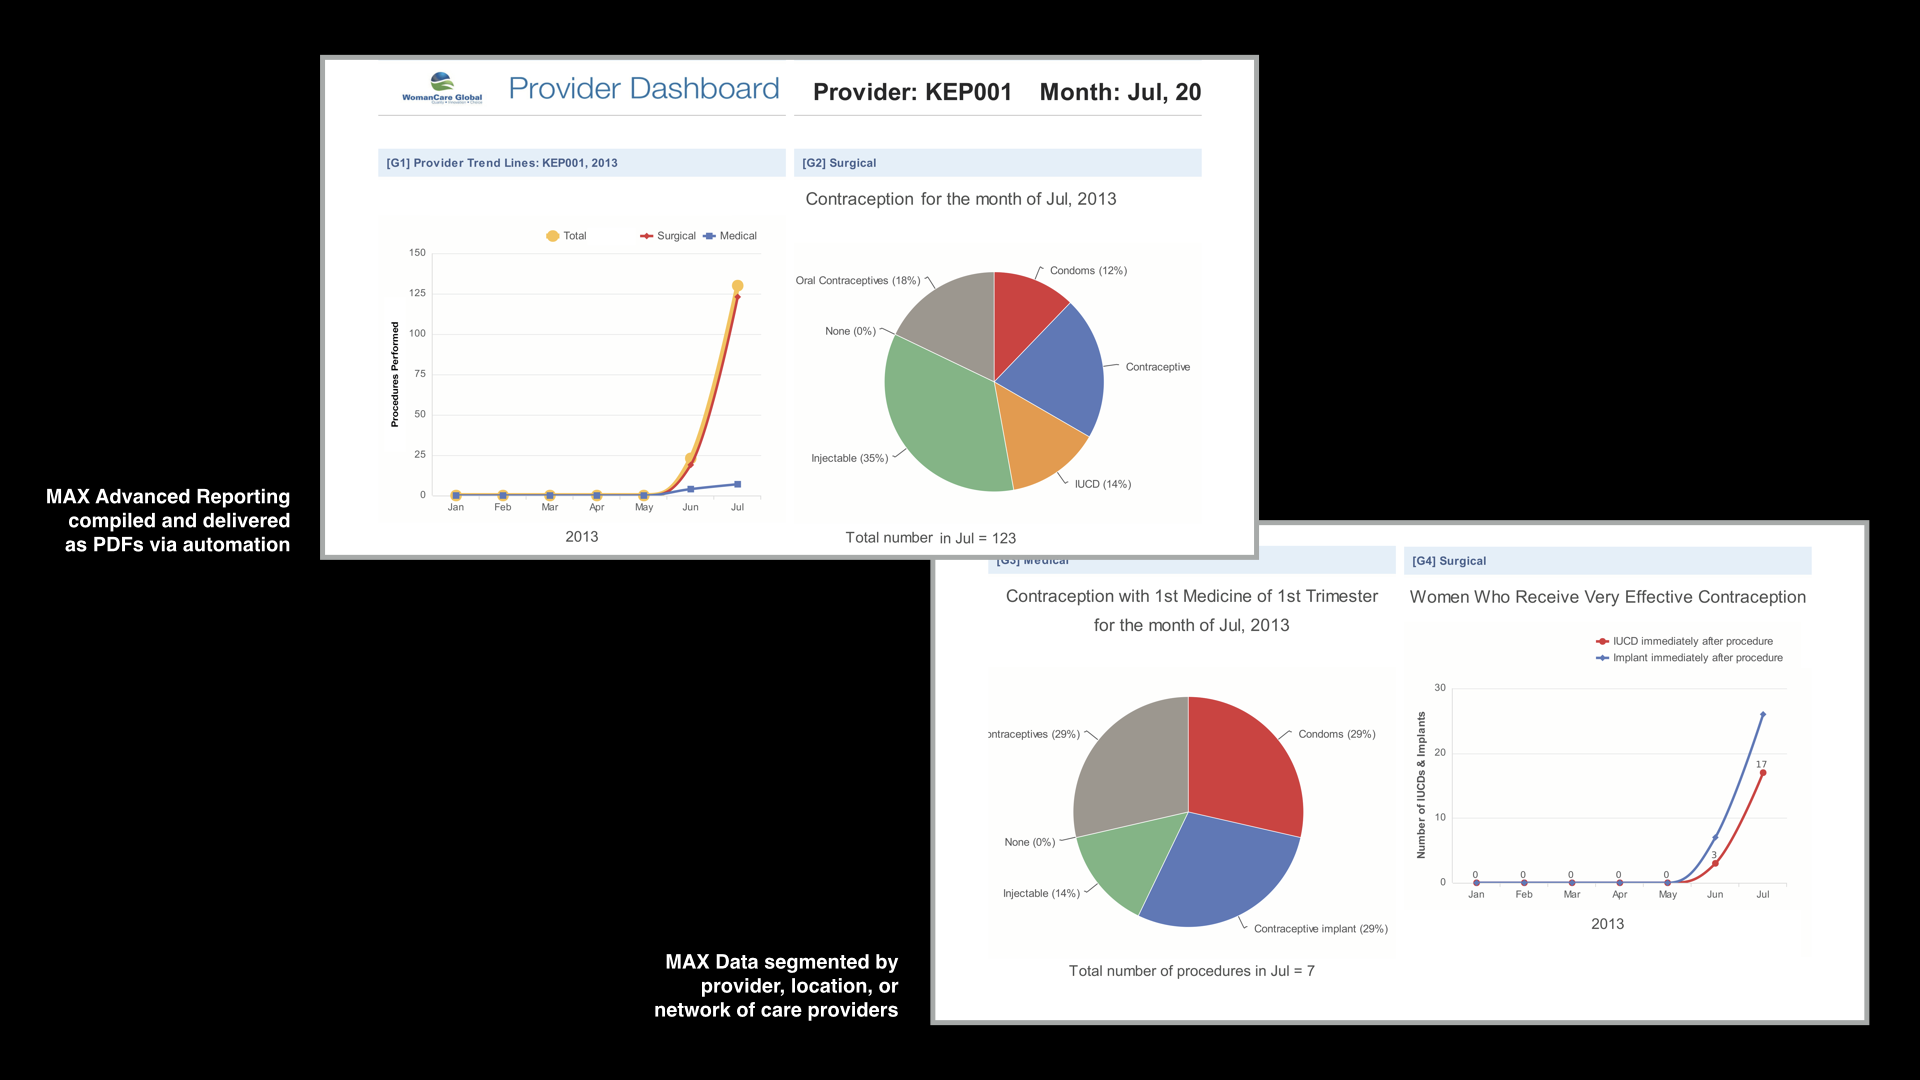Click the Jul Medical data point on trend chart
Screen dimensions: 1920x1080
tap(738, 484)
